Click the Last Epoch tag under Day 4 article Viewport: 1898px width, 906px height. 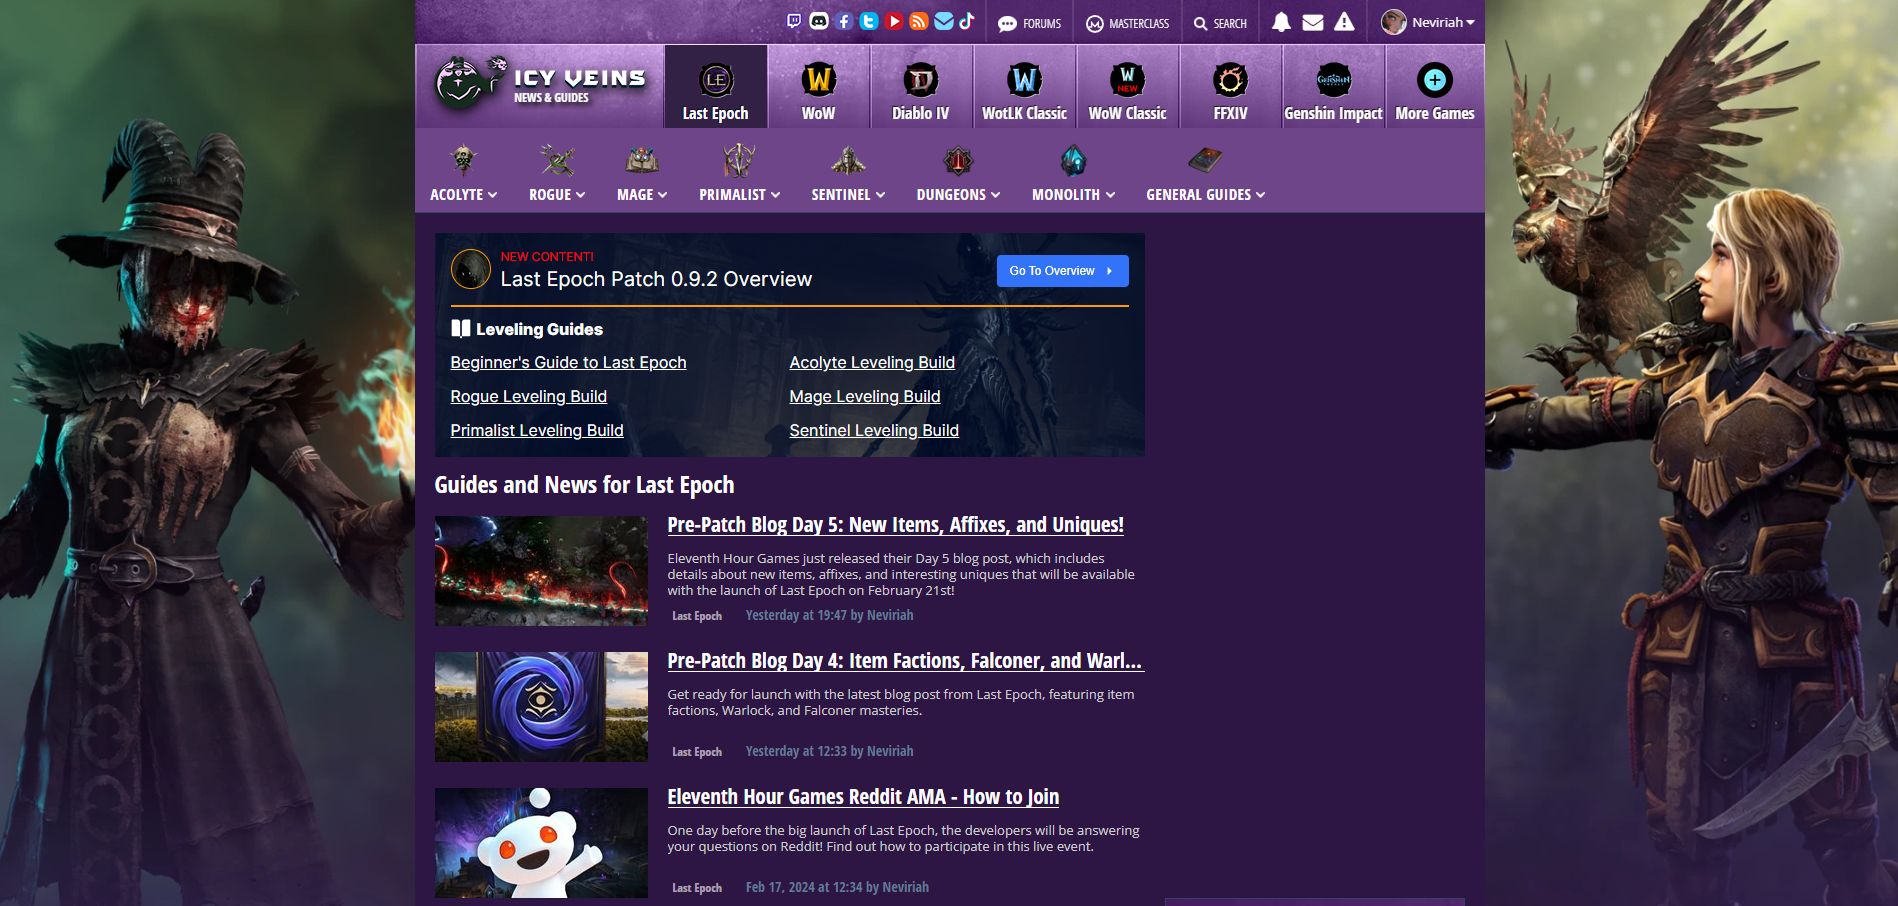pyautogui.click(x=697, y=752)
